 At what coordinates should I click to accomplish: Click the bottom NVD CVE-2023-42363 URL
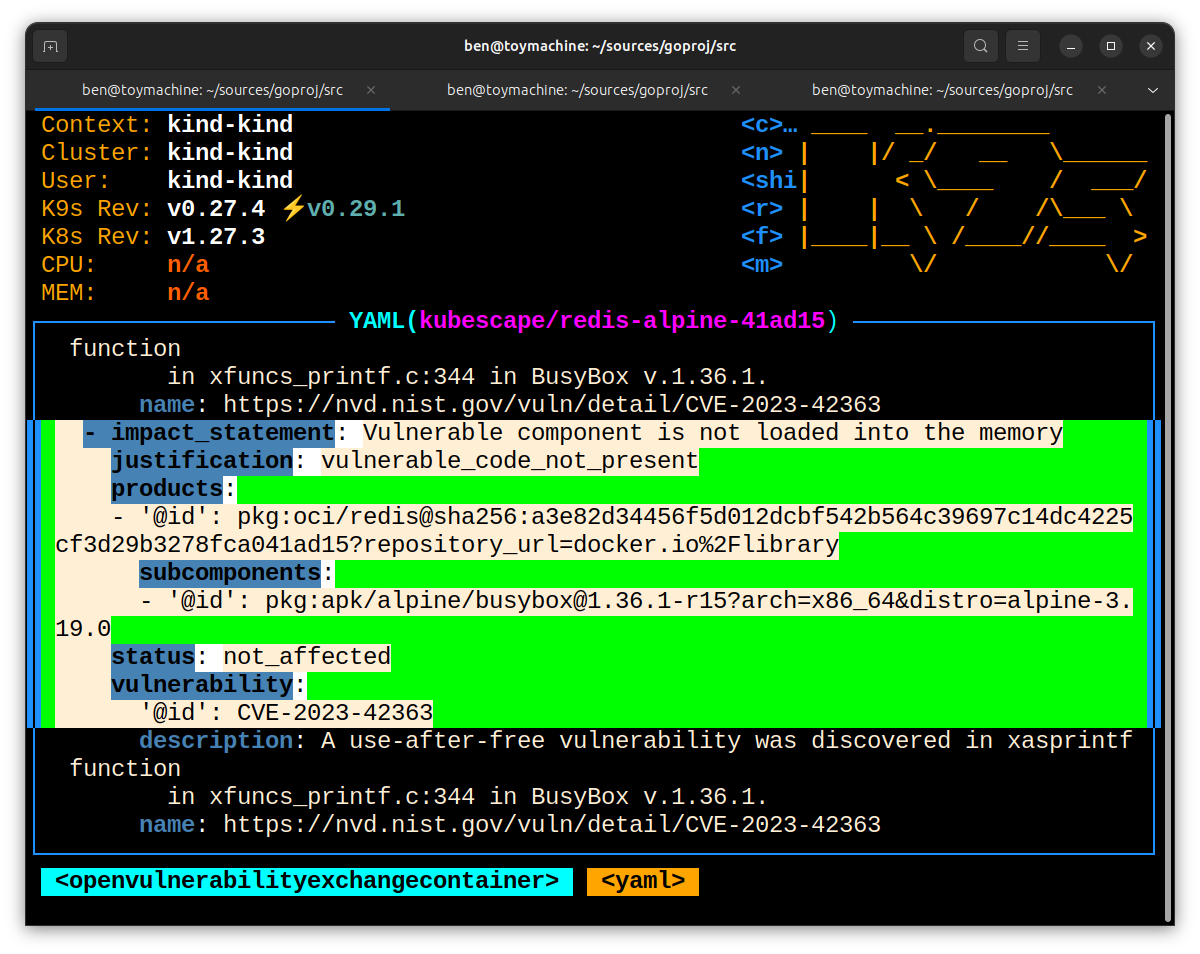(x=551, y=825)
